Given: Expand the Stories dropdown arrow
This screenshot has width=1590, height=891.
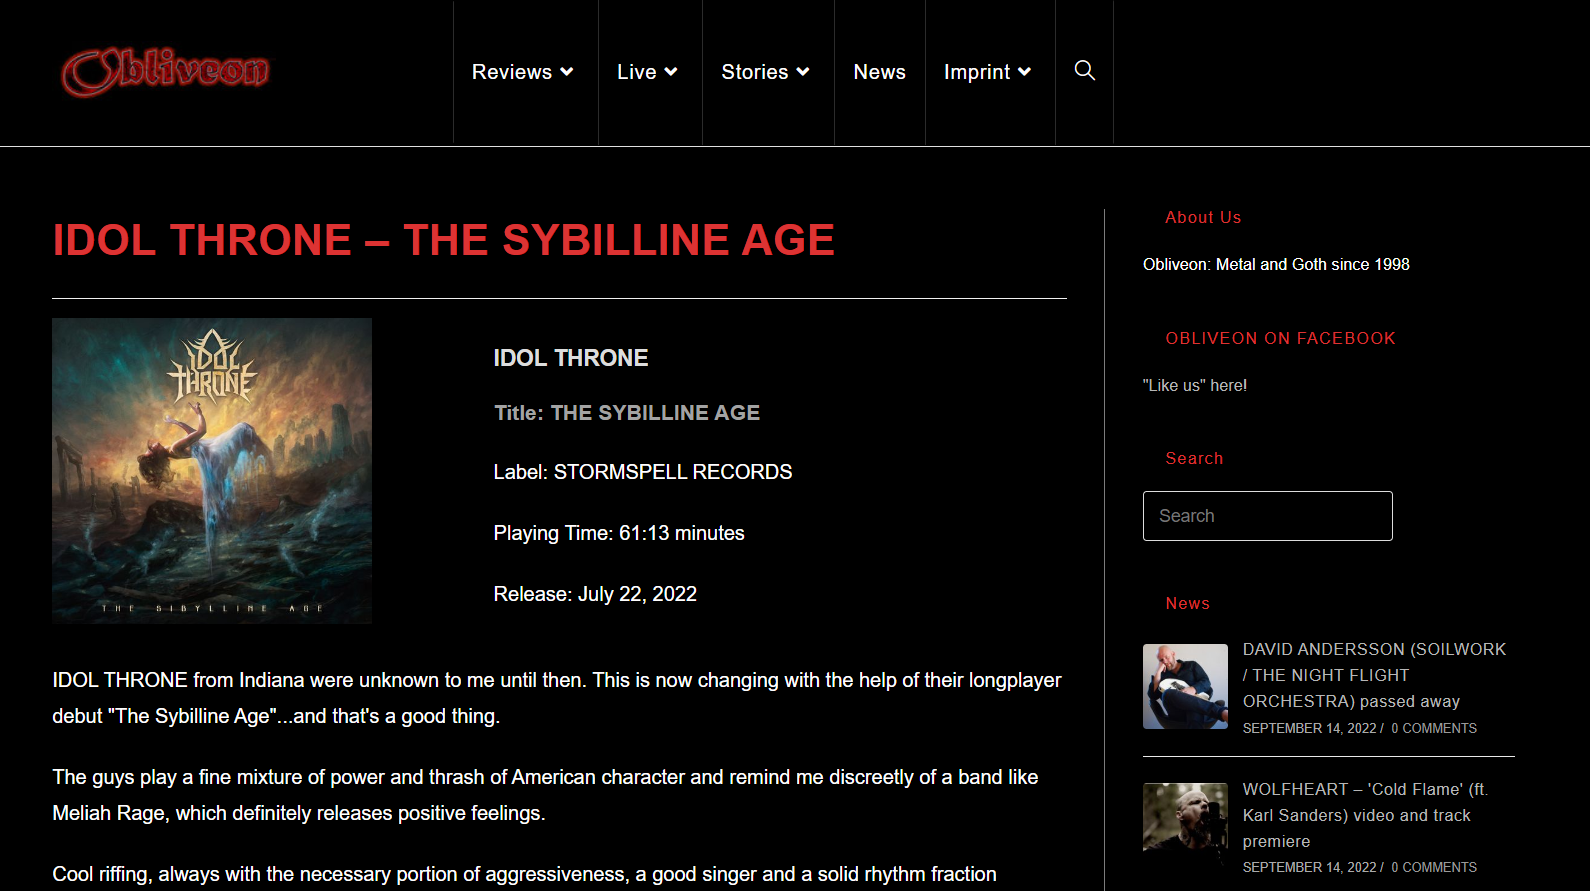Looking at the screenshot, I should (x=803, y=72).
